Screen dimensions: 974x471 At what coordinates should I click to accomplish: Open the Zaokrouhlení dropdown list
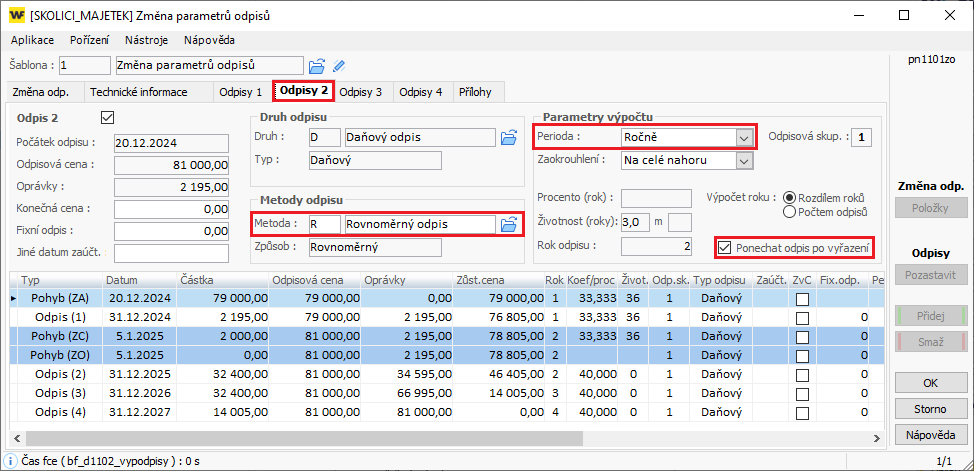click(x=743, y=159)
